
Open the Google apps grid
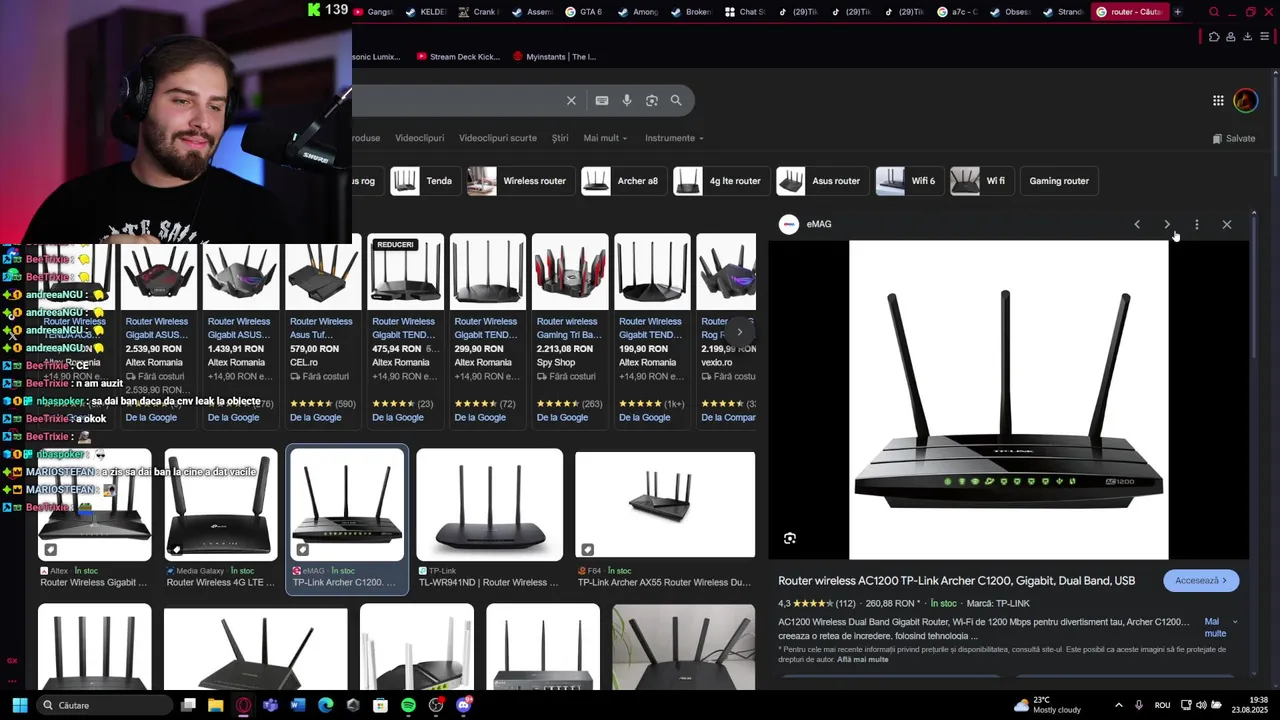pos(1218,100)
